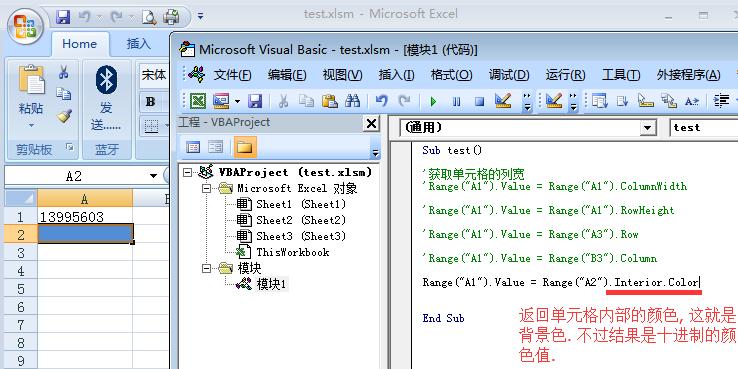Click the View Microsoft Excel icon in VBA toolbar
This screenshot has width=738, height=369.
coord(198,100)
